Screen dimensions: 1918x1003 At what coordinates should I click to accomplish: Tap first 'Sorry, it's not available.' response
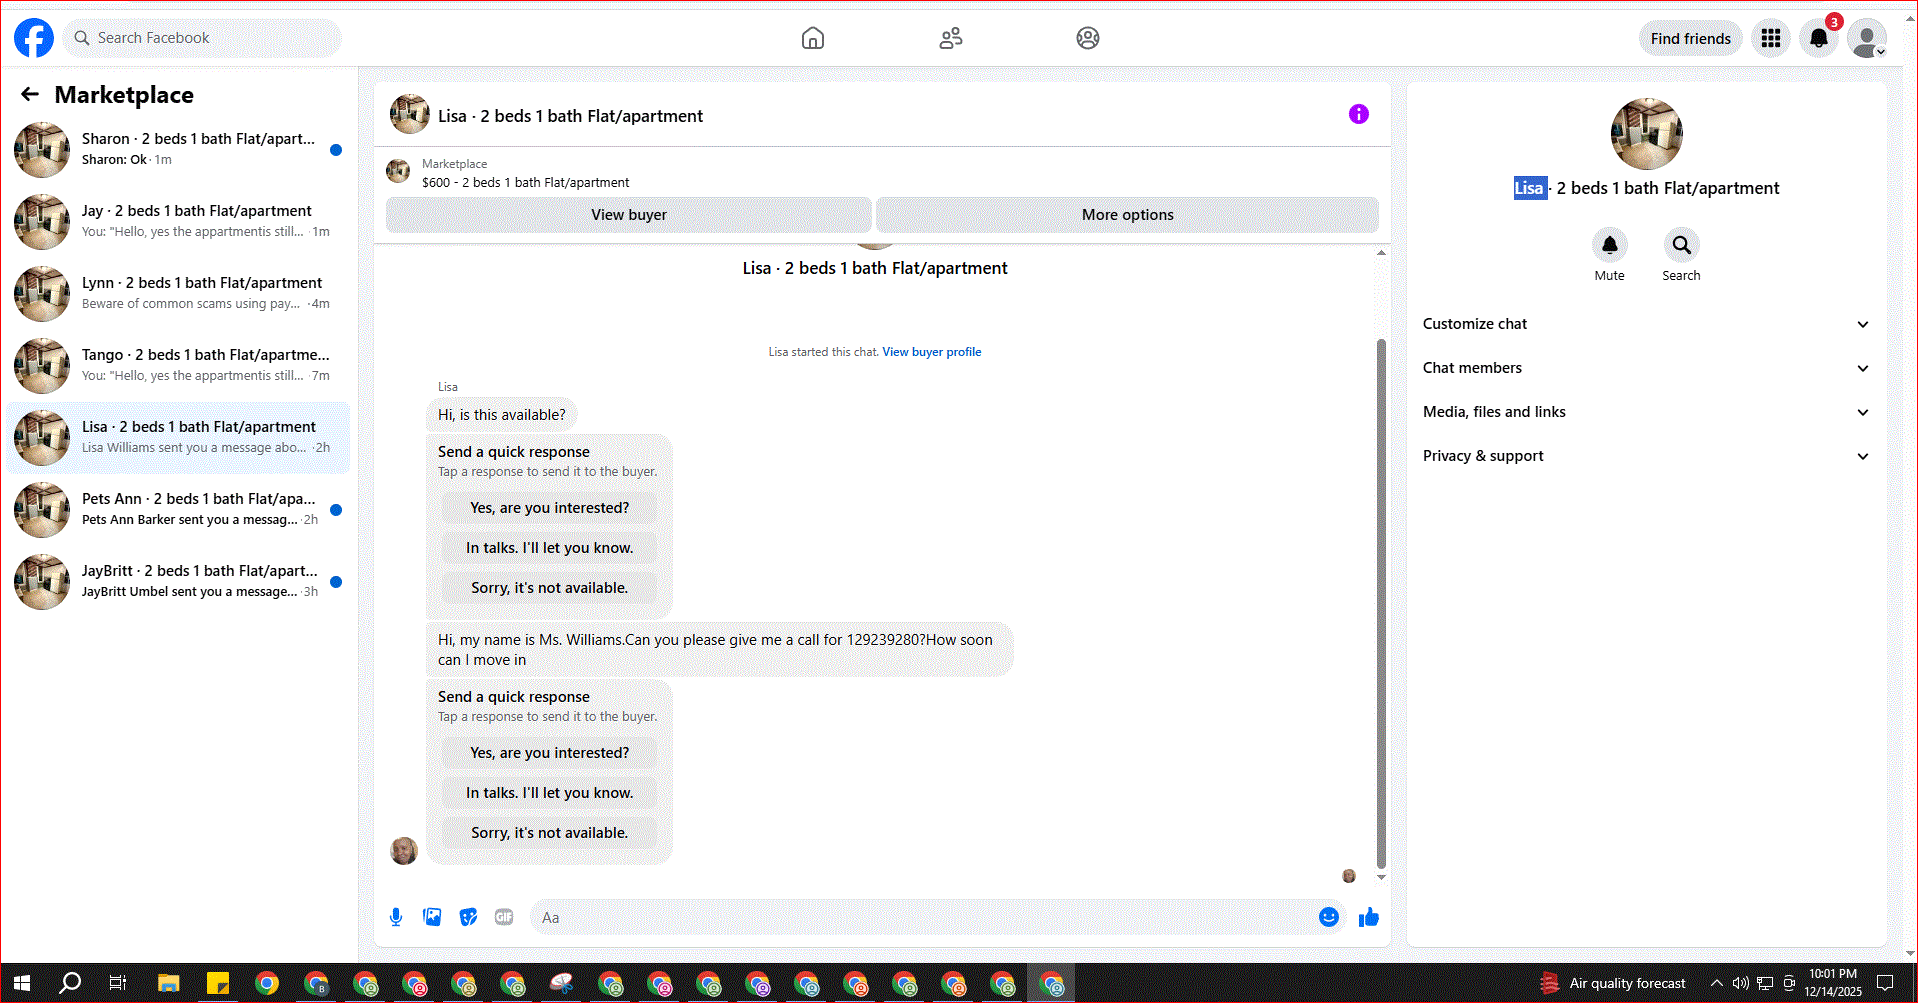(x=550, y=588)
